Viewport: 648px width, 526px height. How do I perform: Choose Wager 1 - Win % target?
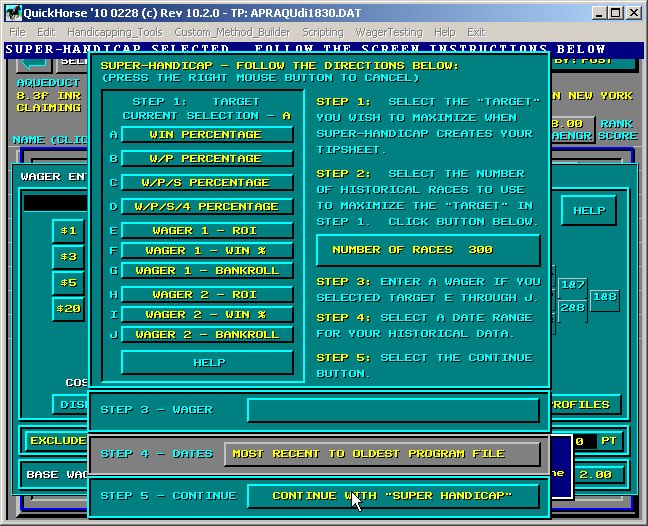207,250
